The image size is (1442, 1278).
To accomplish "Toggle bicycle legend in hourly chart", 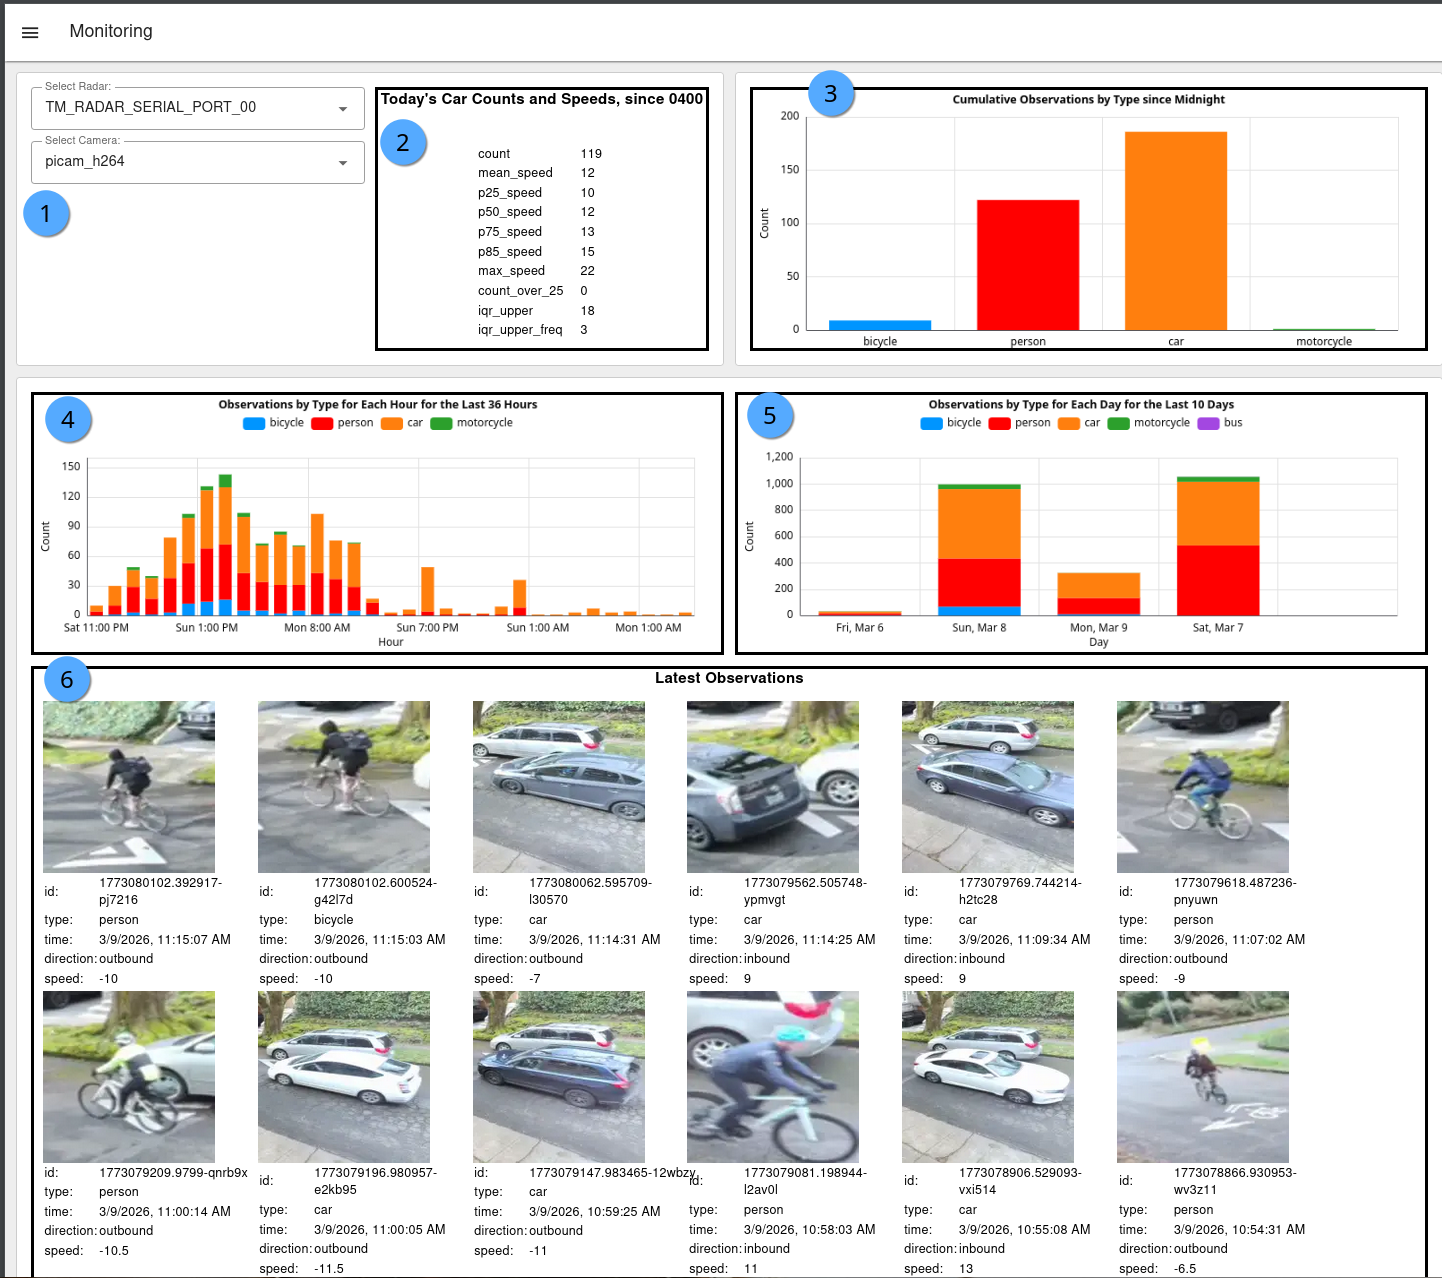I will [x=274, y=423].
